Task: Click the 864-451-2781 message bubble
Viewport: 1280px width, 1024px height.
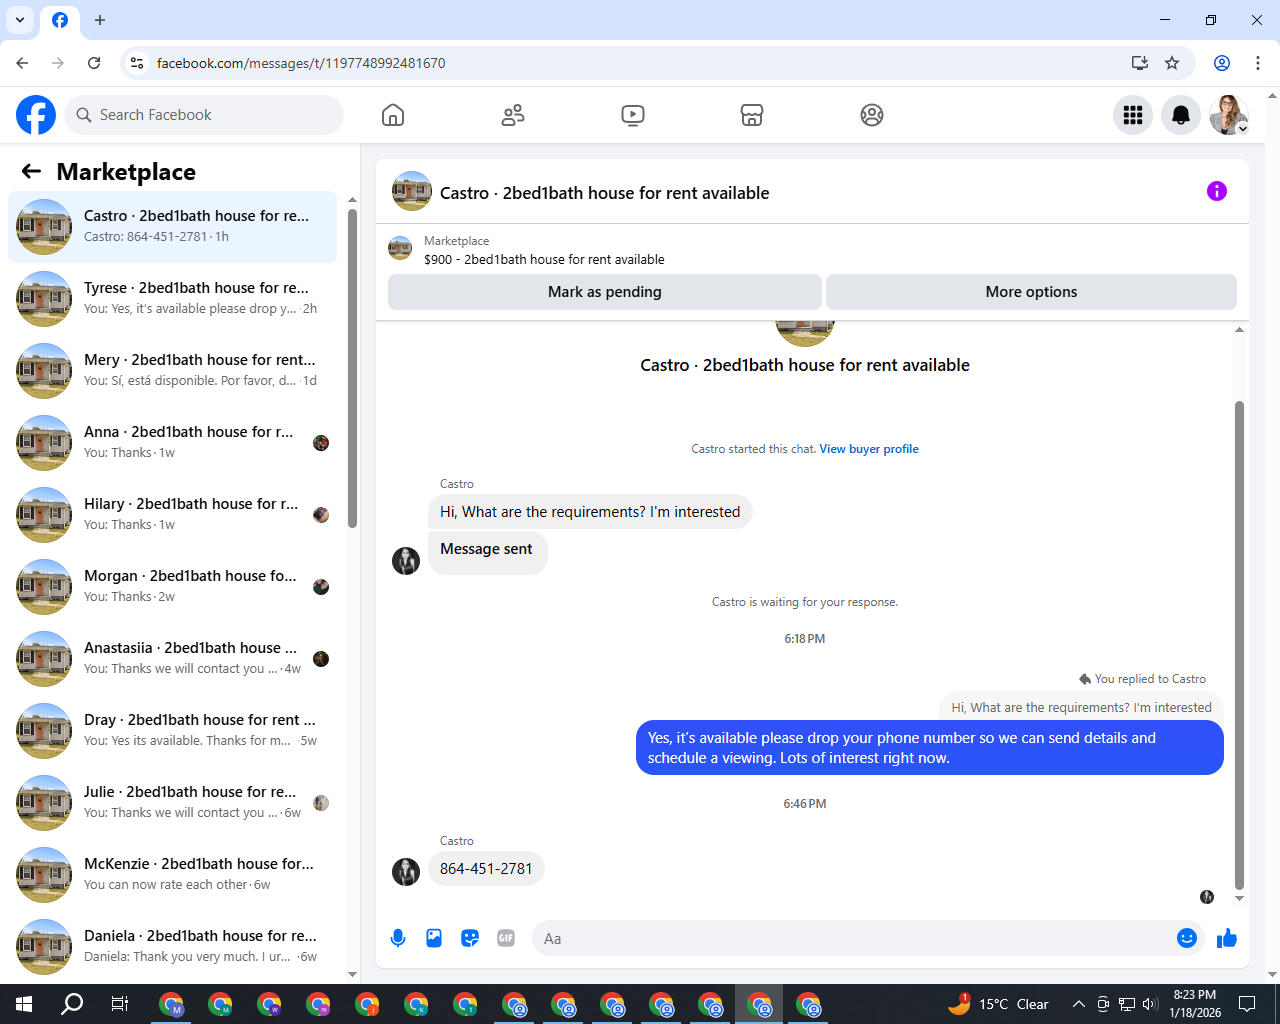Action: pyautogui.click(x=486, y=869)
